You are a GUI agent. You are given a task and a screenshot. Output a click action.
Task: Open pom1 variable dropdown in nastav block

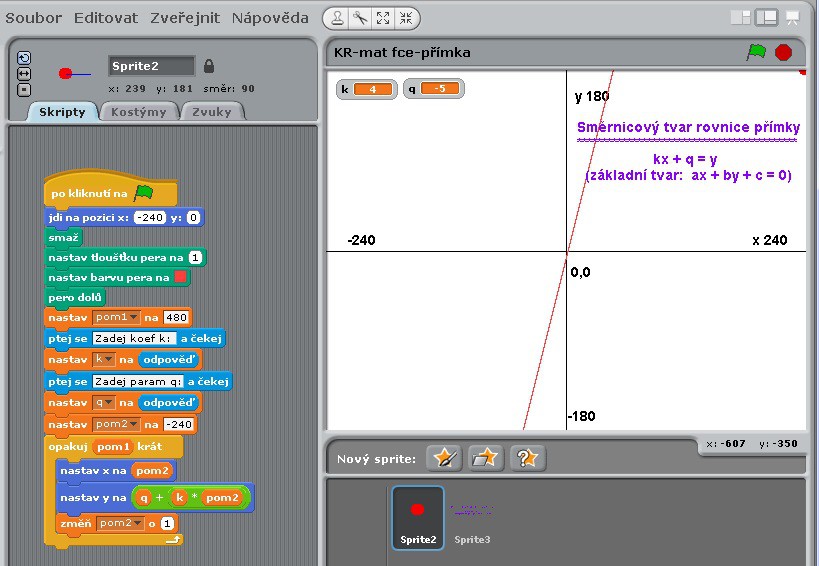coord(134,317)
